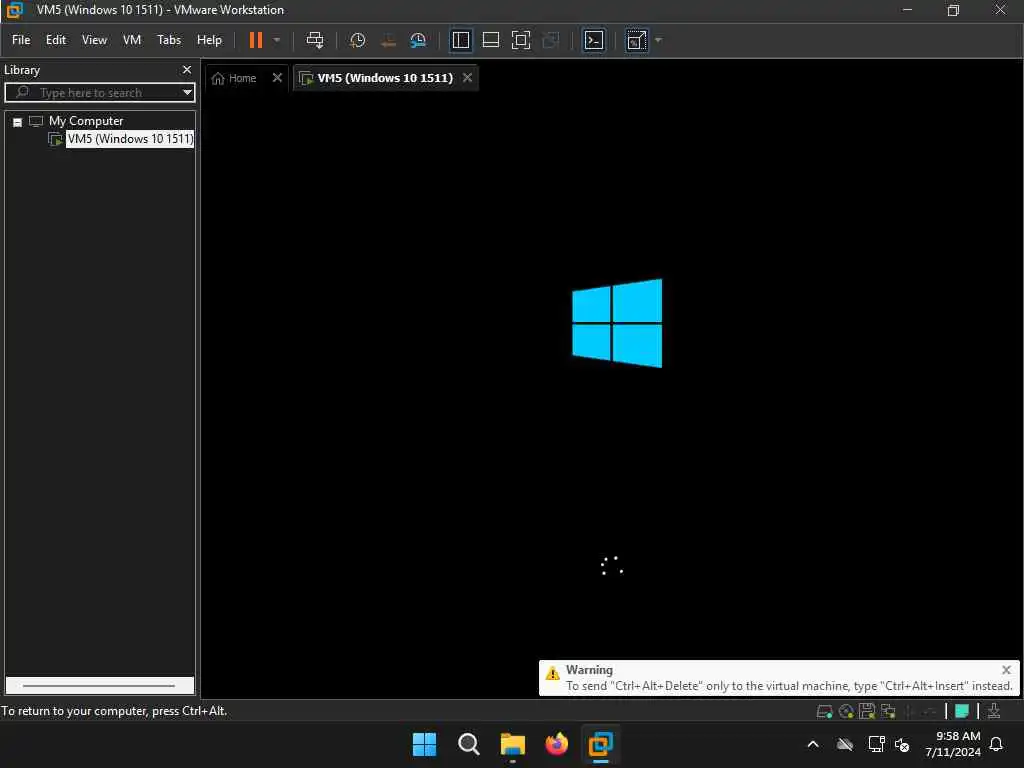
Task: Open the View menu
Action: point(94,40)
